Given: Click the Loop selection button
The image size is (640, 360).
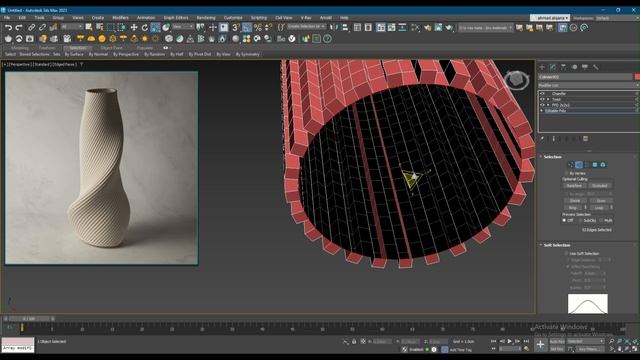Looking at the screenshot, I should point(599,207).
